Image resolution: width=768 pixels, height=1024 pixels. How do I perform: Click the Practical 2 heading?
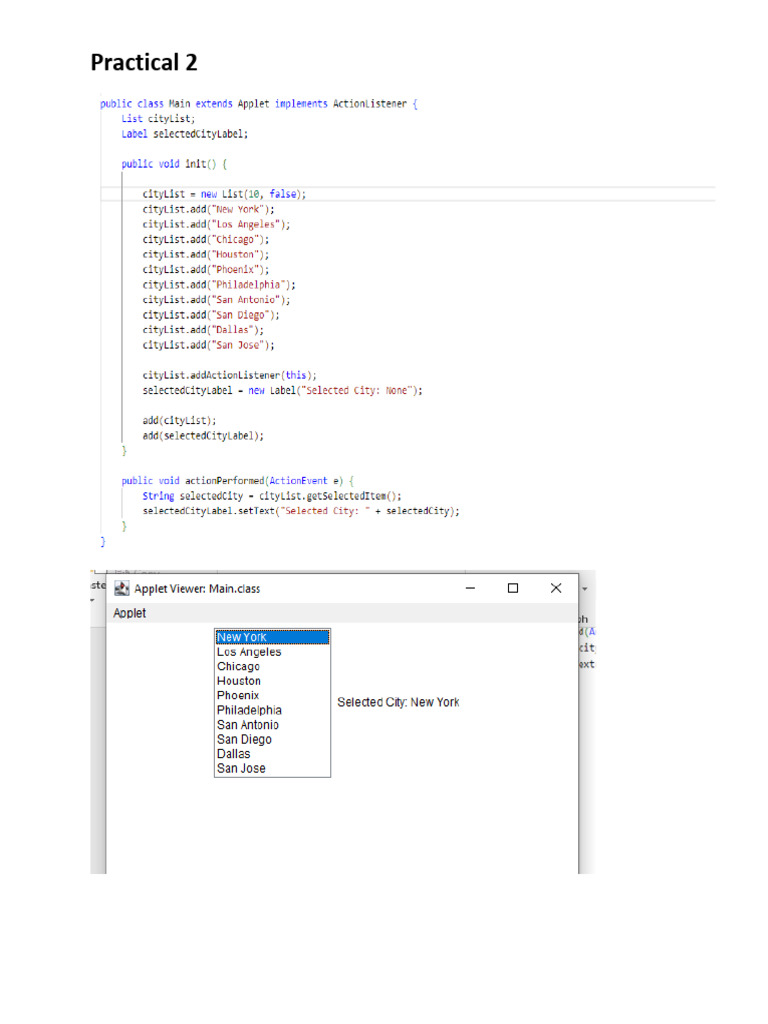point(144,63)
